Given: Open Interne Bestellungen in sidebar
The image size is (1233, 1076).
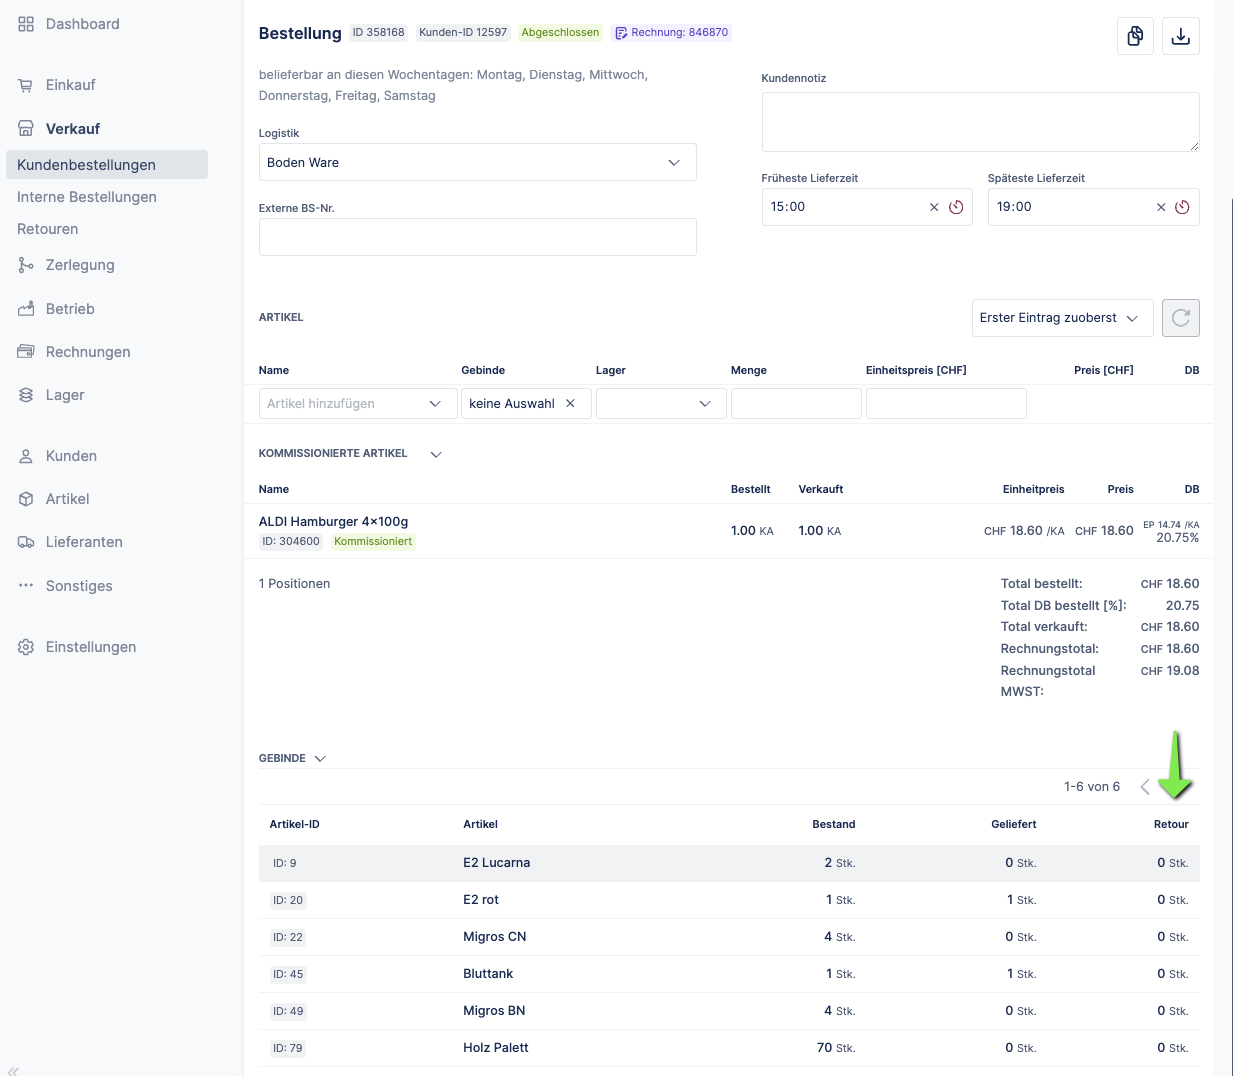Looking at the screenshot, I should (x=87, y=197).
